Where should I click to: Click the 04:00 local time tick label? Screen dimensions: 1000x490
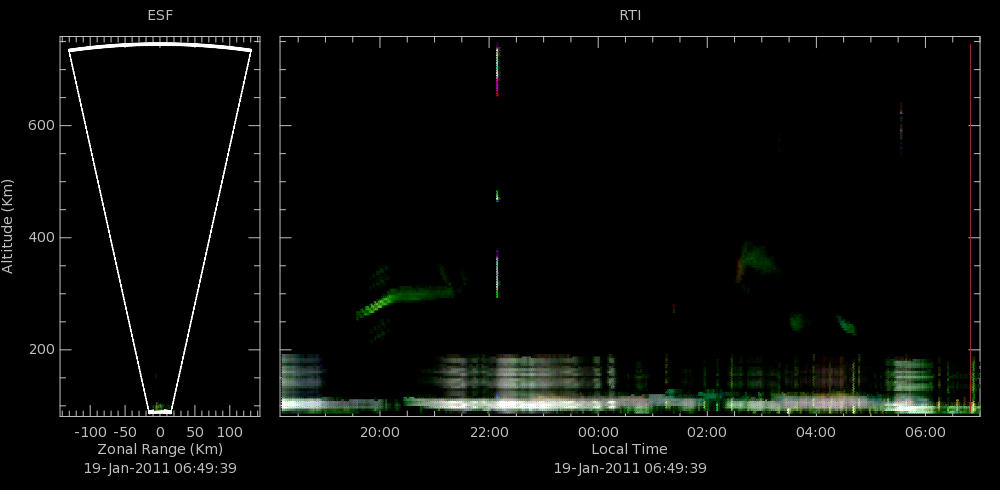tap(816, 432)
